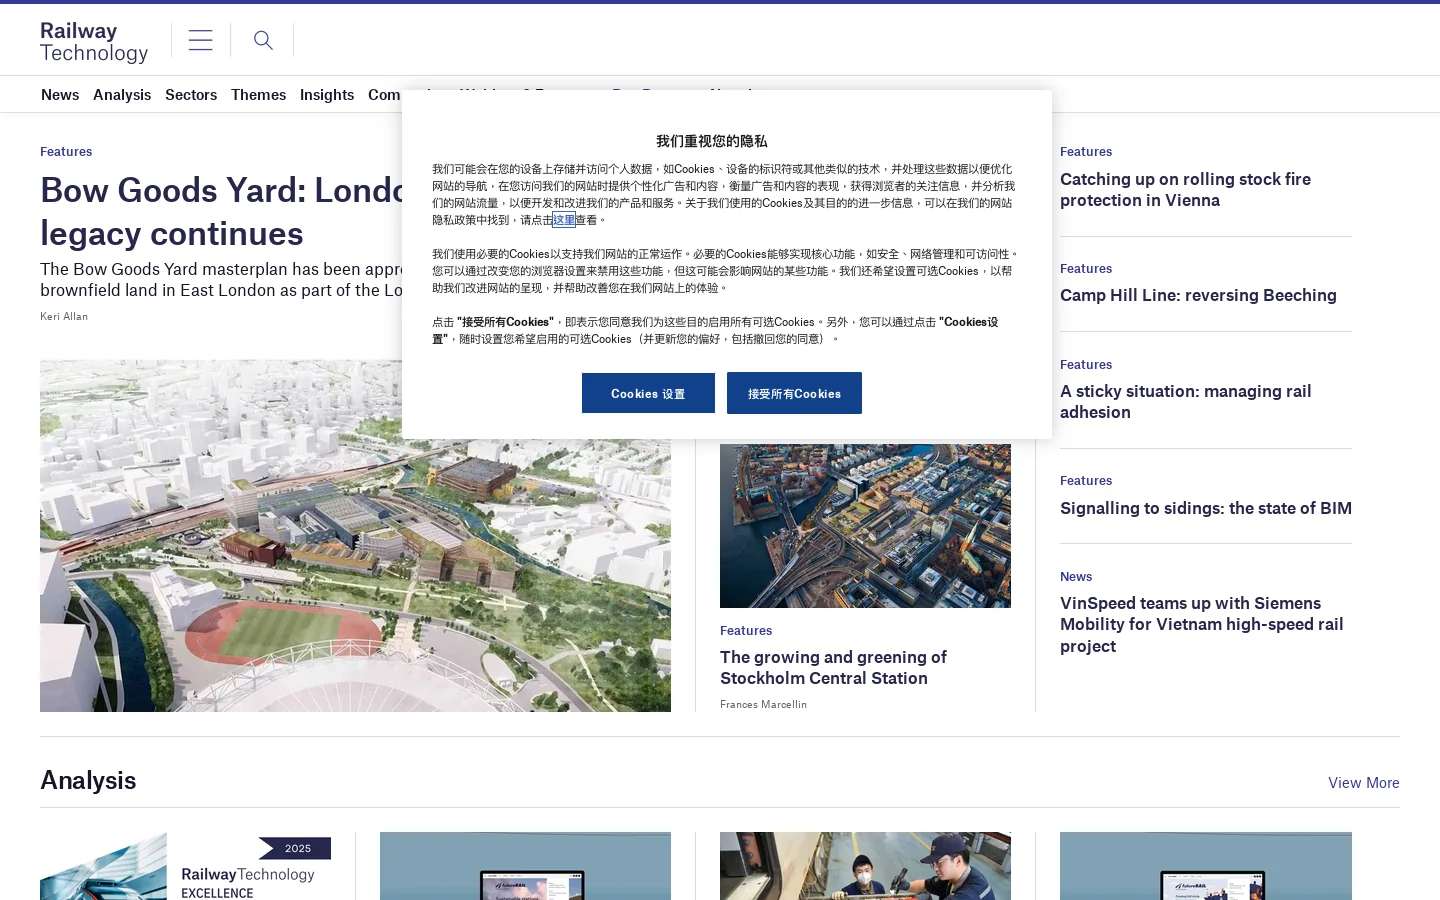Open the News menu item
Viewport: 1440px width, 900px height.
60,95
